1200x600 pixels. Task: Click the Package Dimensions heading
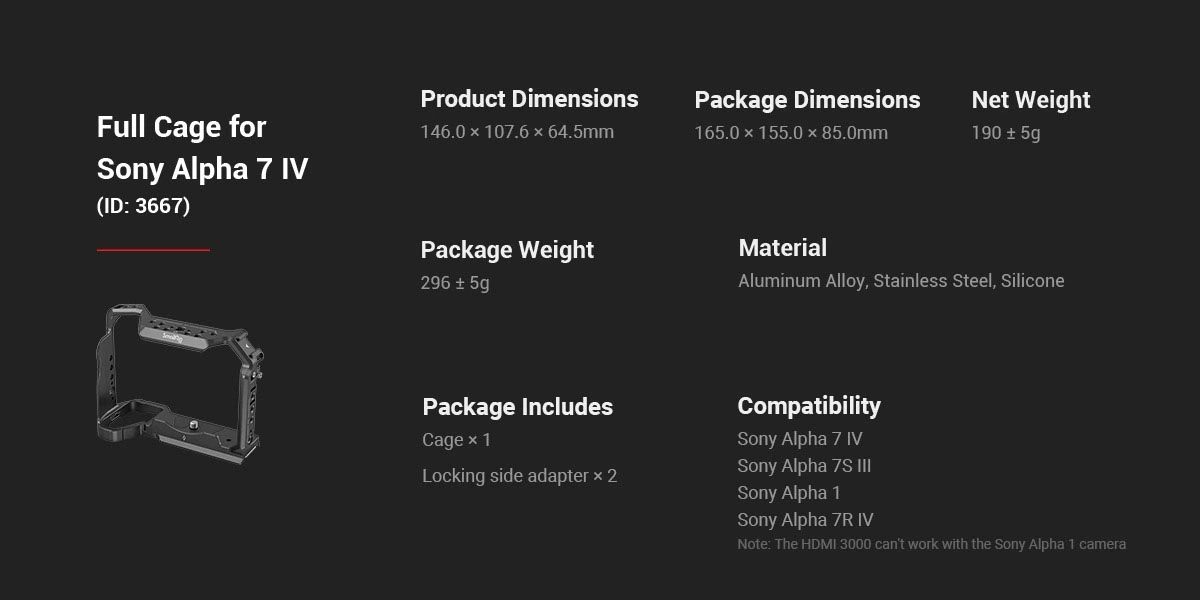click(807, 100)
